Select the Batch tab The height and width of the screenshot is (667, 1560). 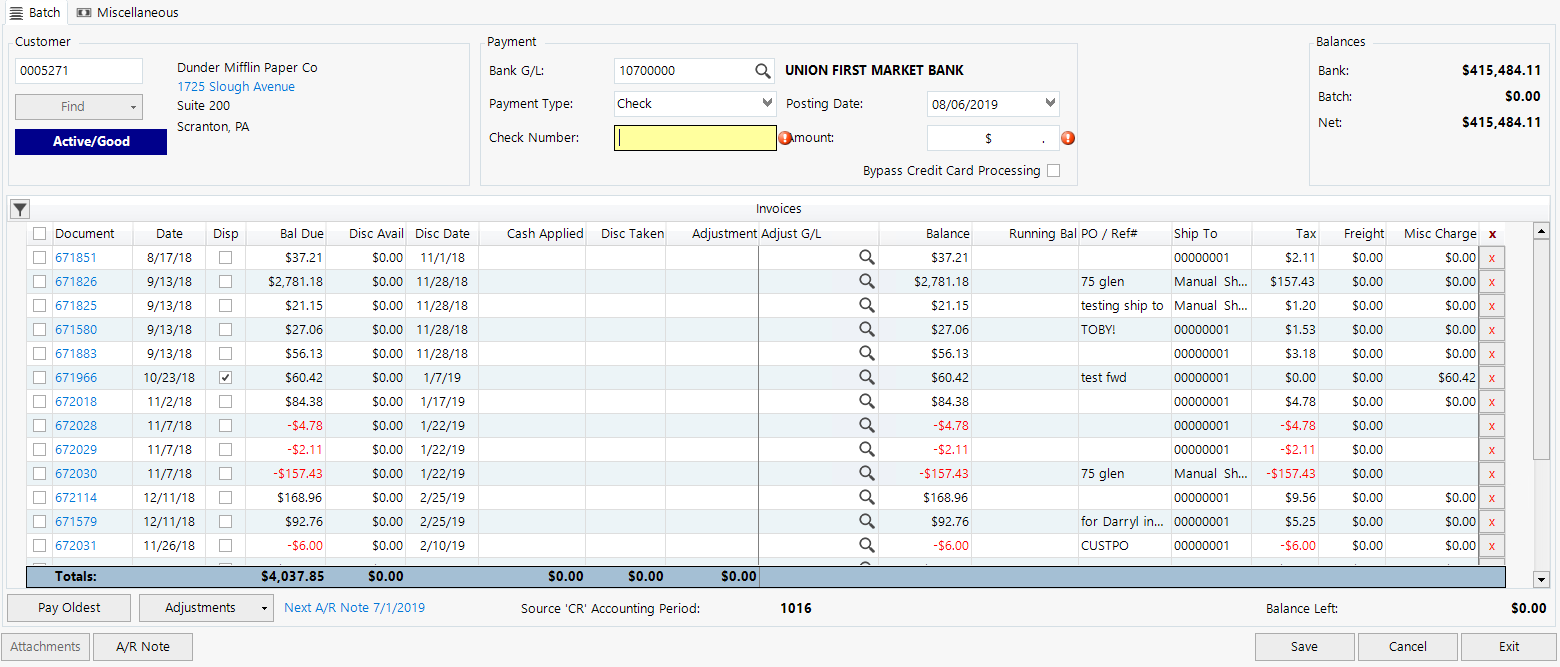pos(35,12)
